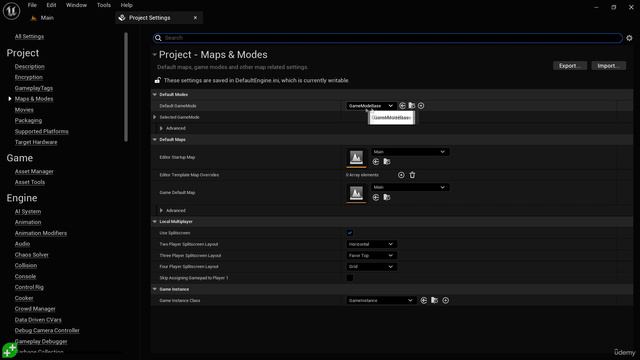Image resolution: width=640 pixels, height=360 pixels.
Task: Open the Default GameMode dropdown
Action: coord(371,106)
